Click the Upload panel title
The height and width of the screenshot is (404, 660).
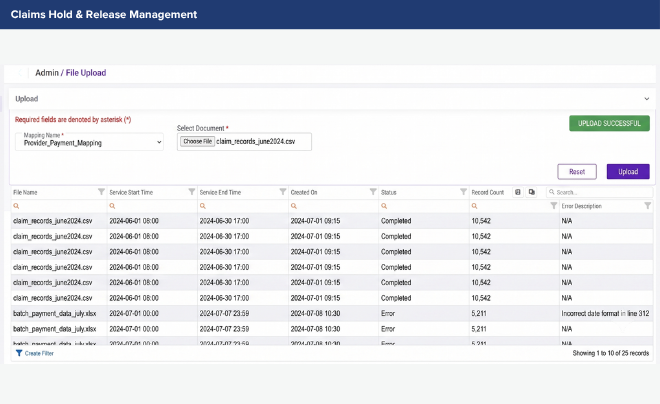(27, 99)
